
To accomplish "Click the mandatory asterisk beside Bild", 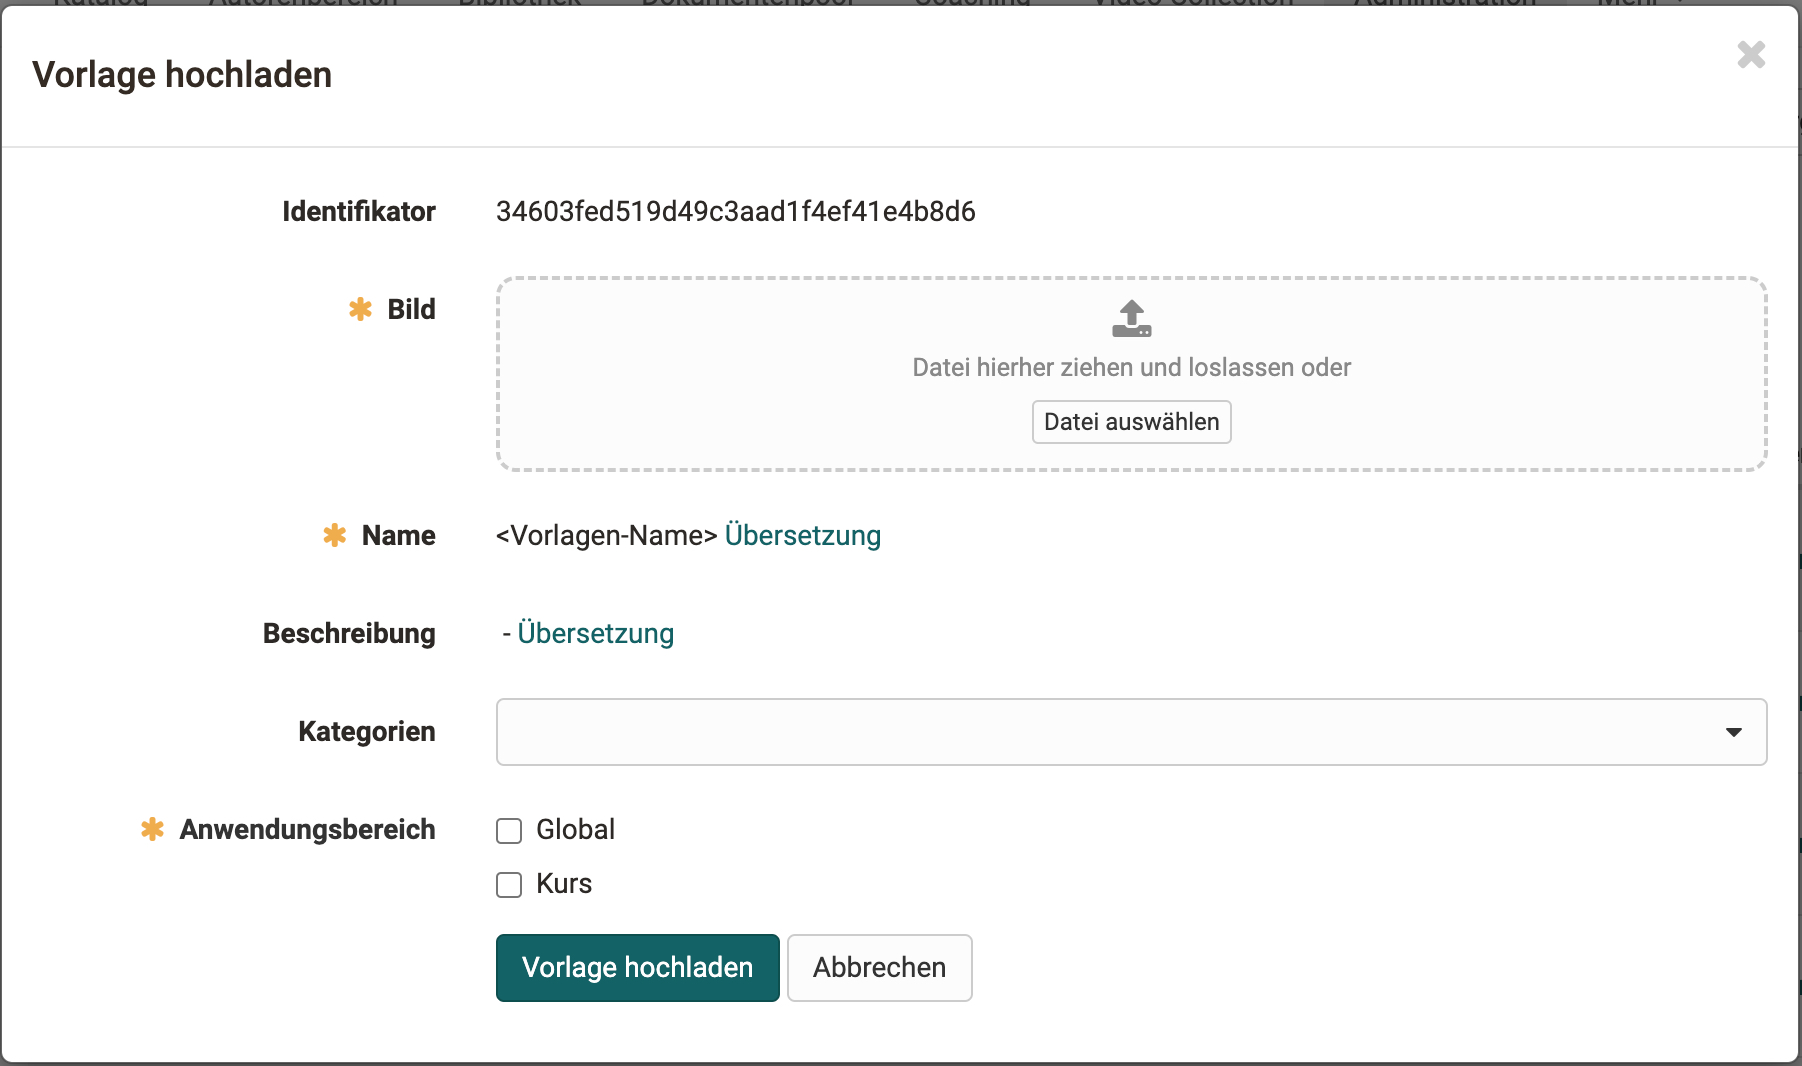I will click(360, 310).
